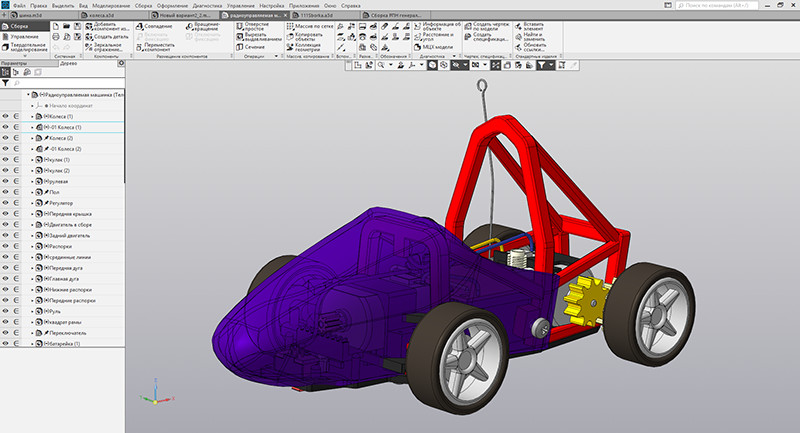Click Создать чертёж по модели

pyautogui.click(x=487, y=27)
